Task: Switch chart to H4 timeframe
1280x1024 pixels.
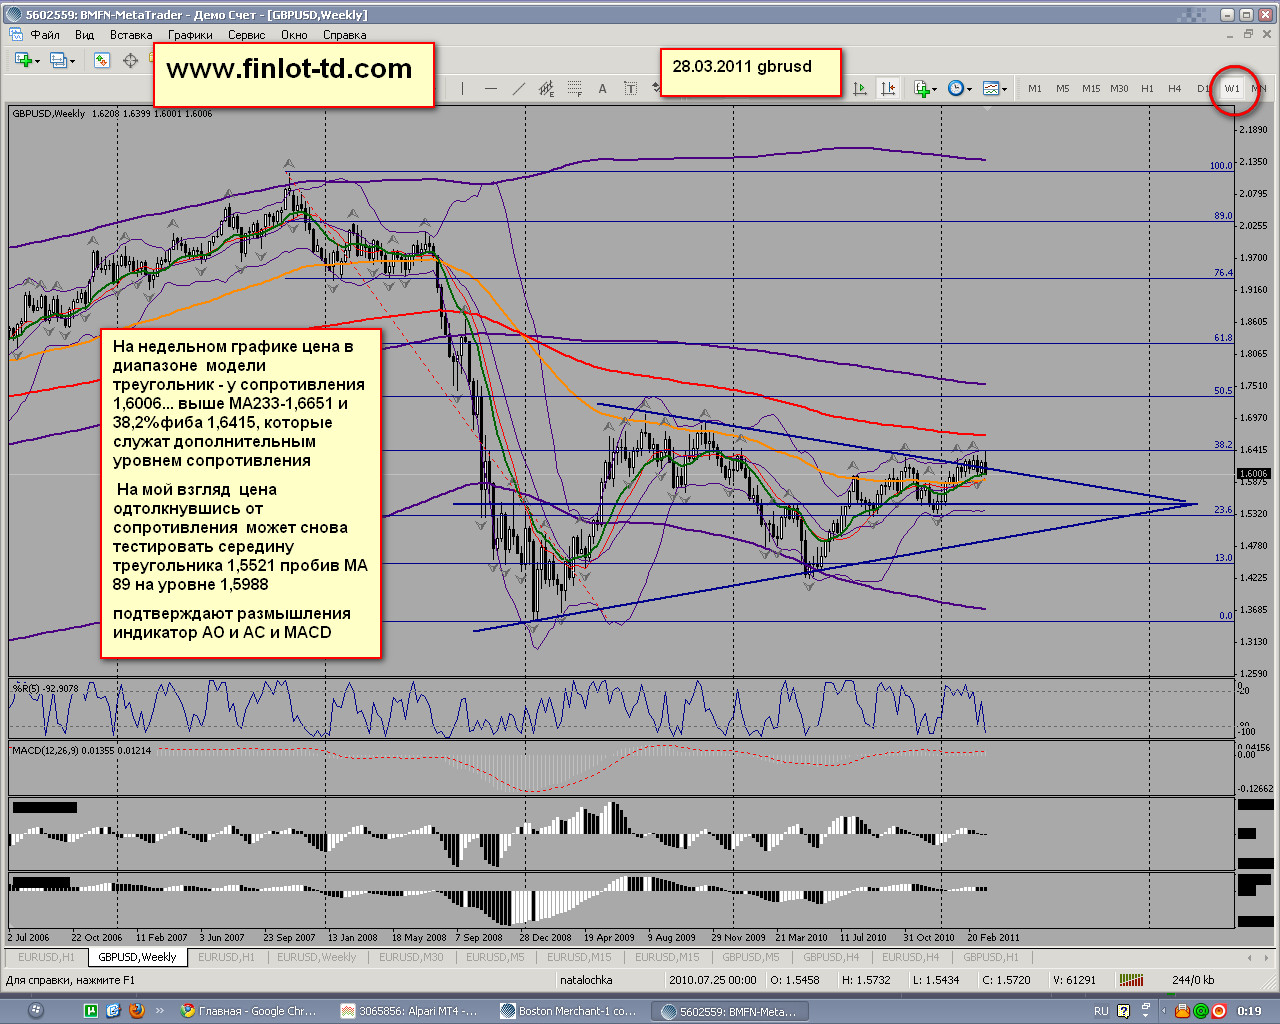Action: pos(1175,88)
